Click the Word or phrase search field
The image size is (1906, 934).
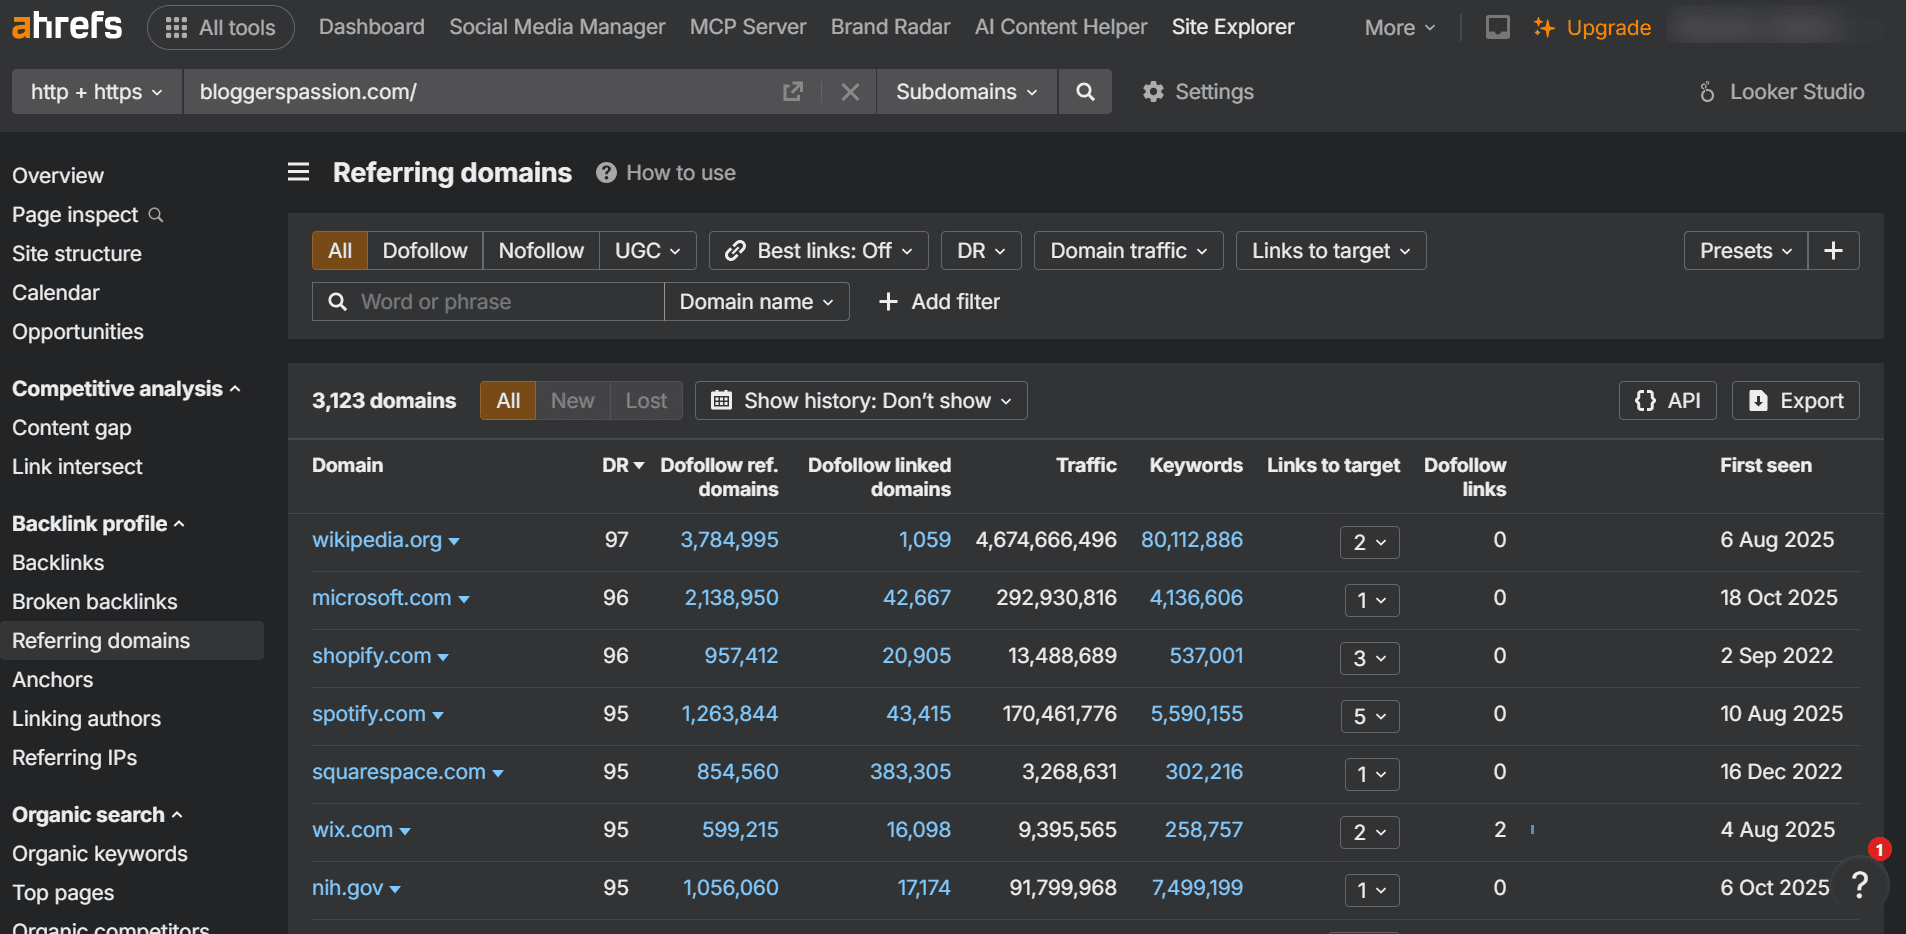click(490, 301)
